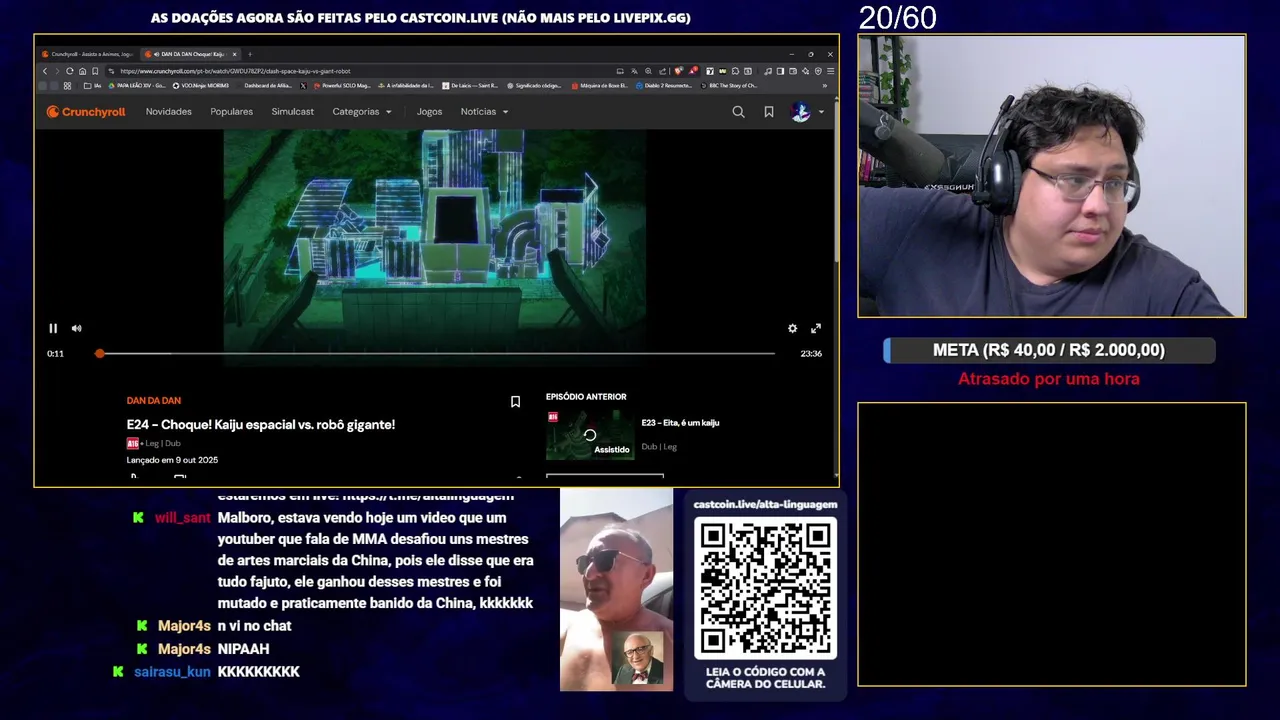Open the PAPA LEÃO XIV bookmark
This screenshot has height=720, width=1280.
[x=137, y=86]
